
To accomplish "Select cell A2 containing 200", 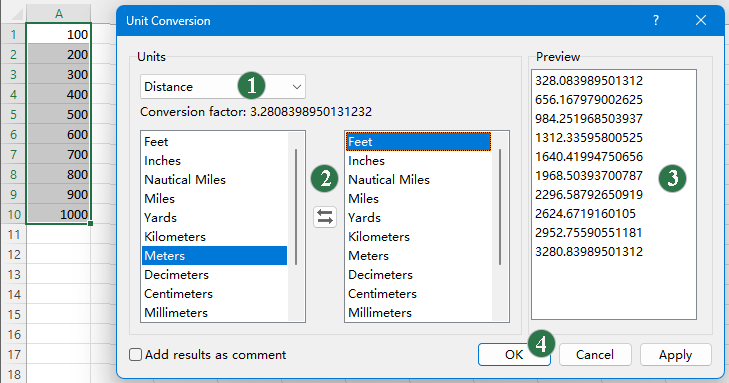I will [59, 54].
